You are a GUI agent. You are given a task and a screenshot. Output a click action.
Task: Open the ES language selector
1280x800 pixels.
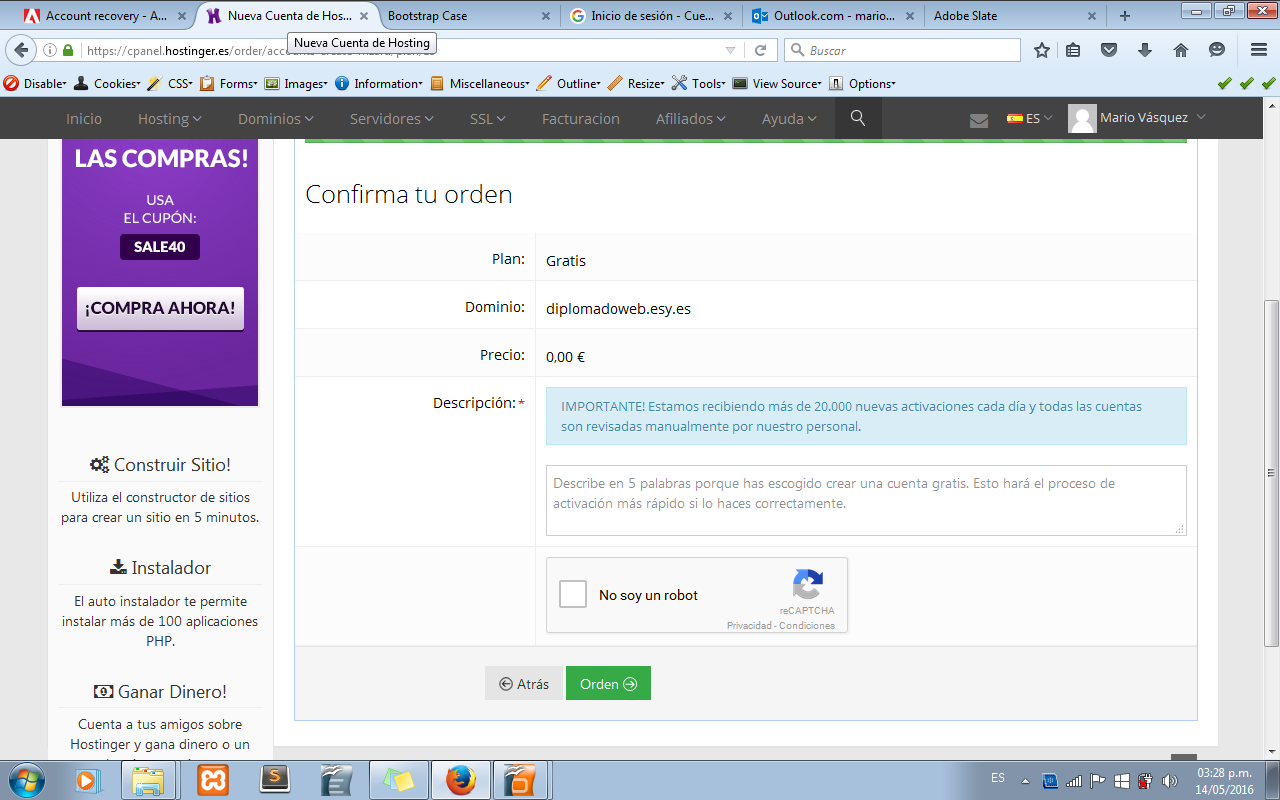click(x=1029, y=118)
